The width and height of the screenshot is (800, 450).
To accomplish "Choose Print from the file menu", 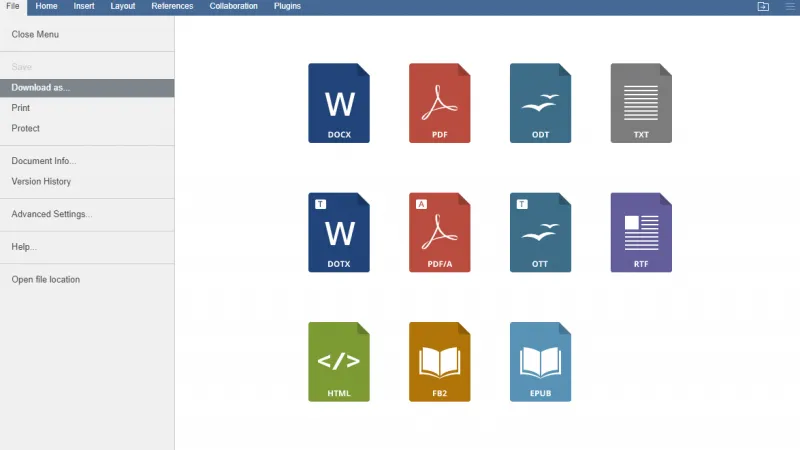I will pos(87,108).
